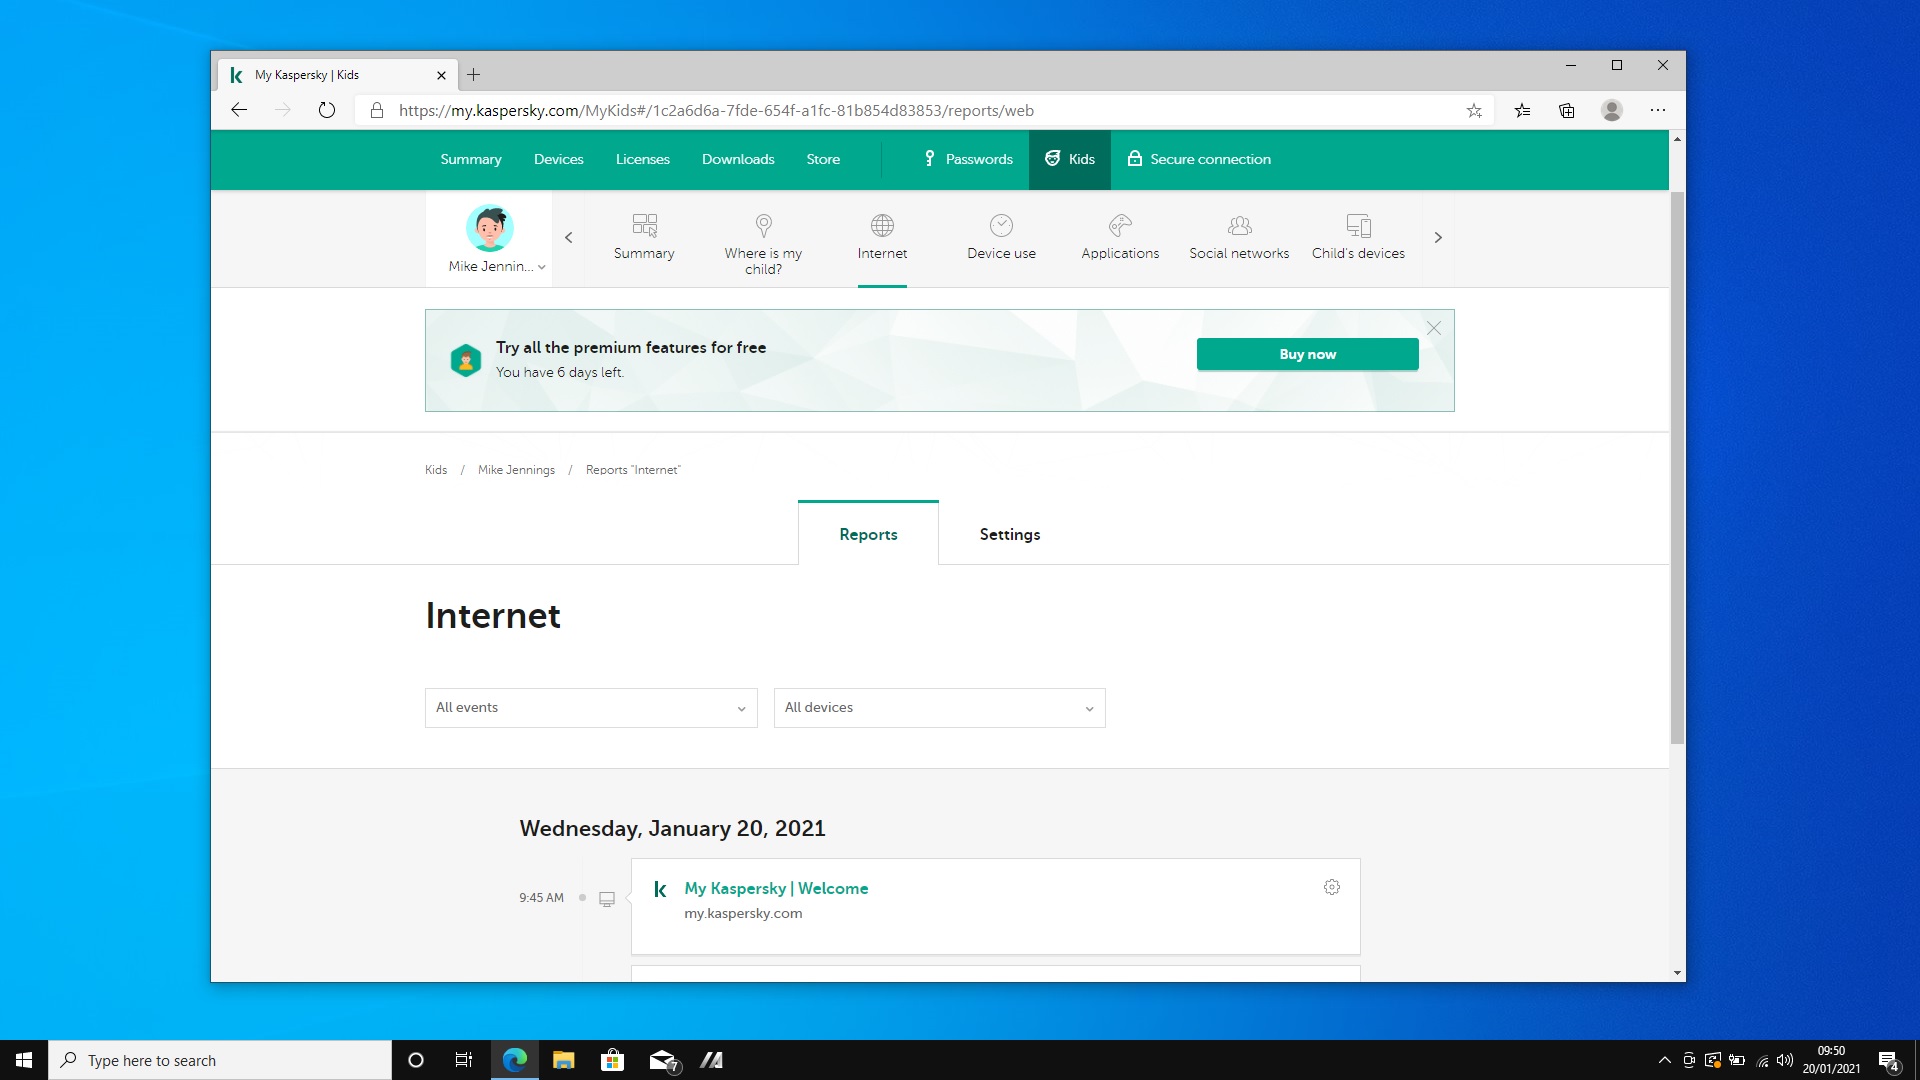Open Windows notification center
Viewport: 1920px width, 1080px height.
(x=1889, y=1060)
